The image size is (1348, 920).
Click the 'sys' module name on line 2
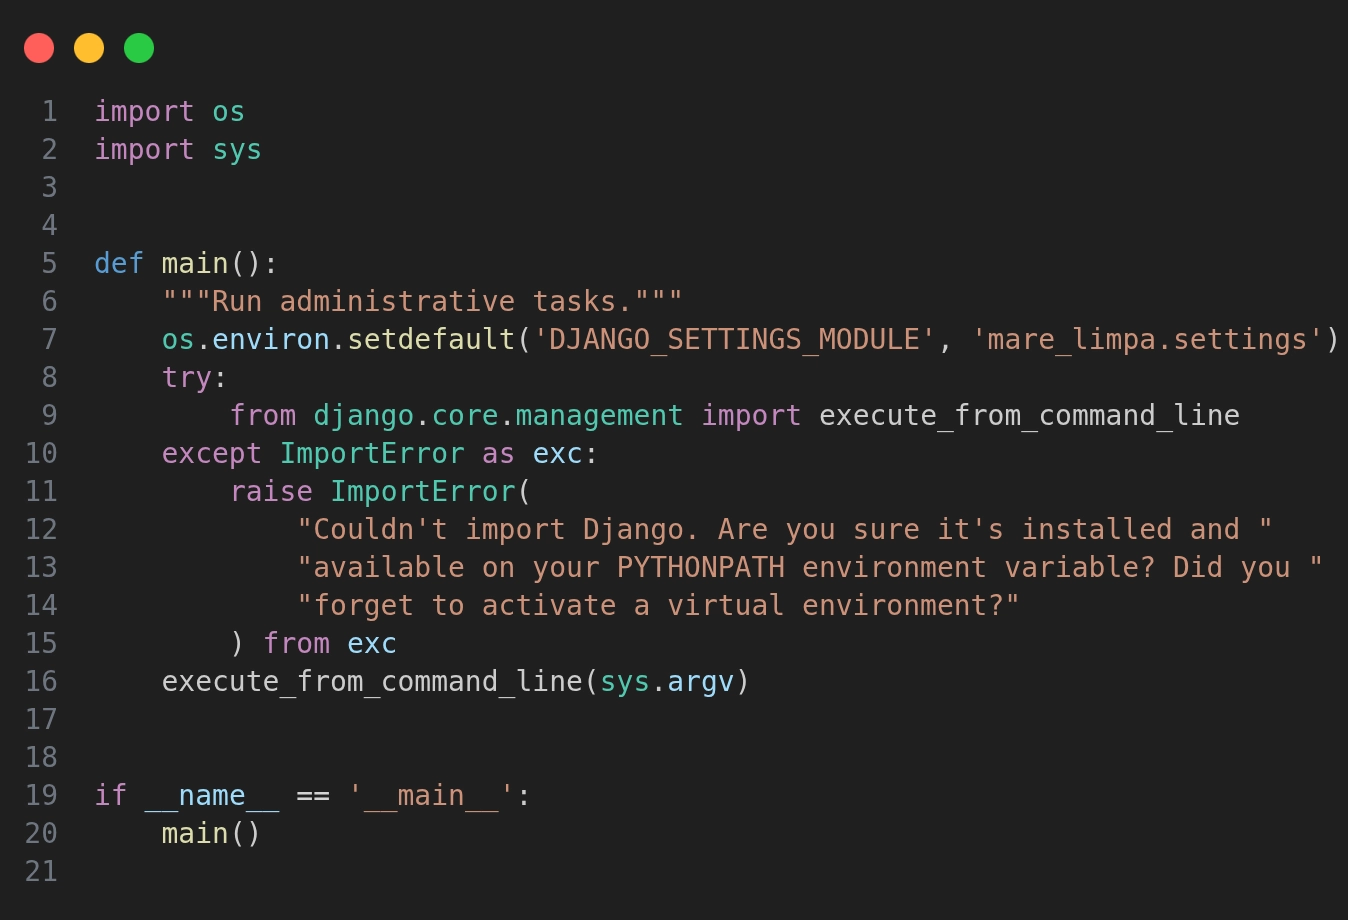(x=237, y=150)
